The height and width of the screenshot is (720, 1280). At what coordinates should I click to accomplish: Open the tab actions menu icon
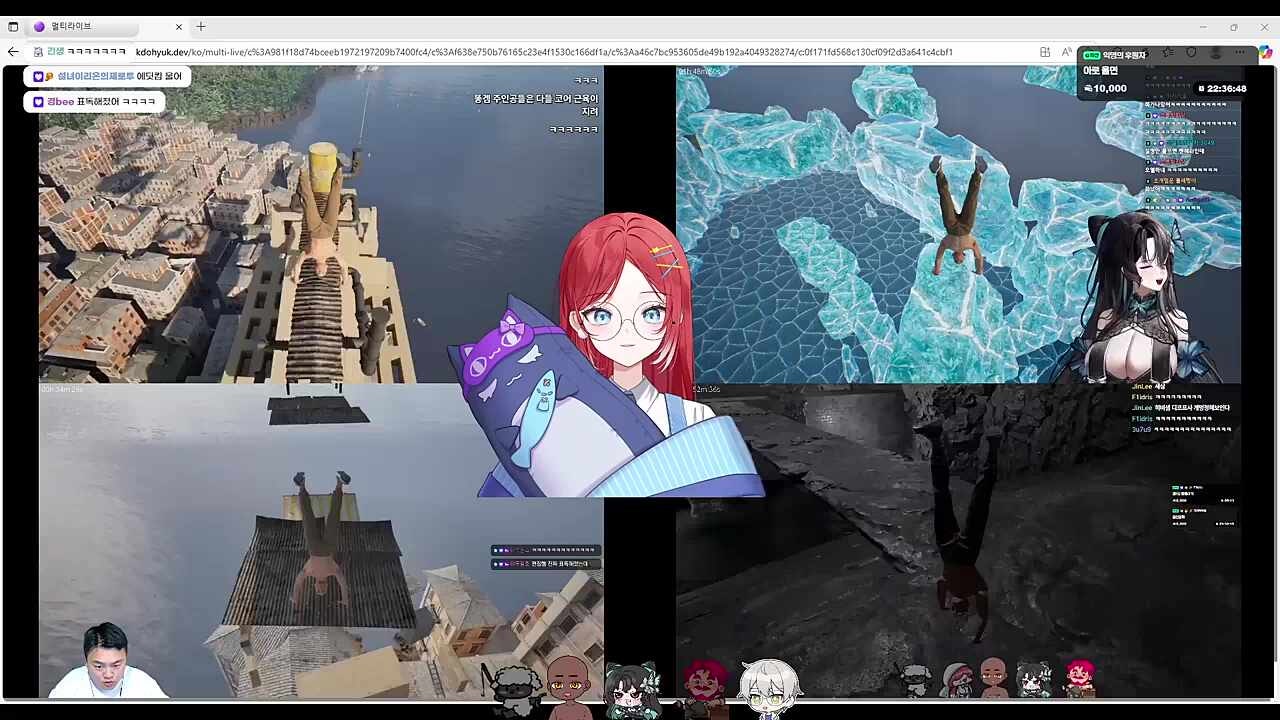click(x=13, y=27)
